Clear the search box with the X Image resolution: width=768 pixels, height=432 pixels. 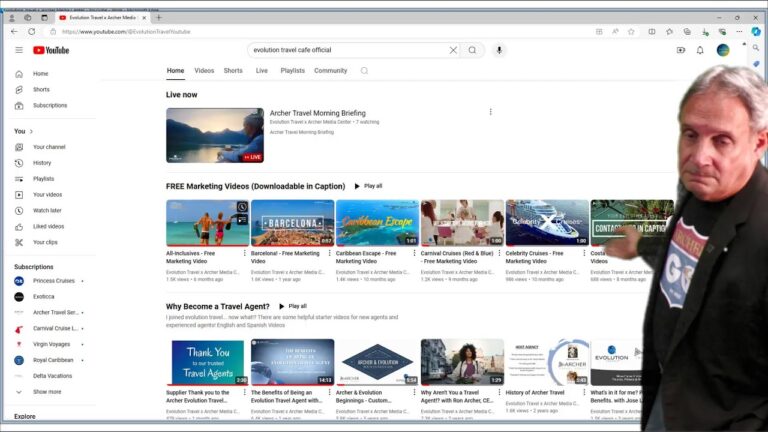453,50
